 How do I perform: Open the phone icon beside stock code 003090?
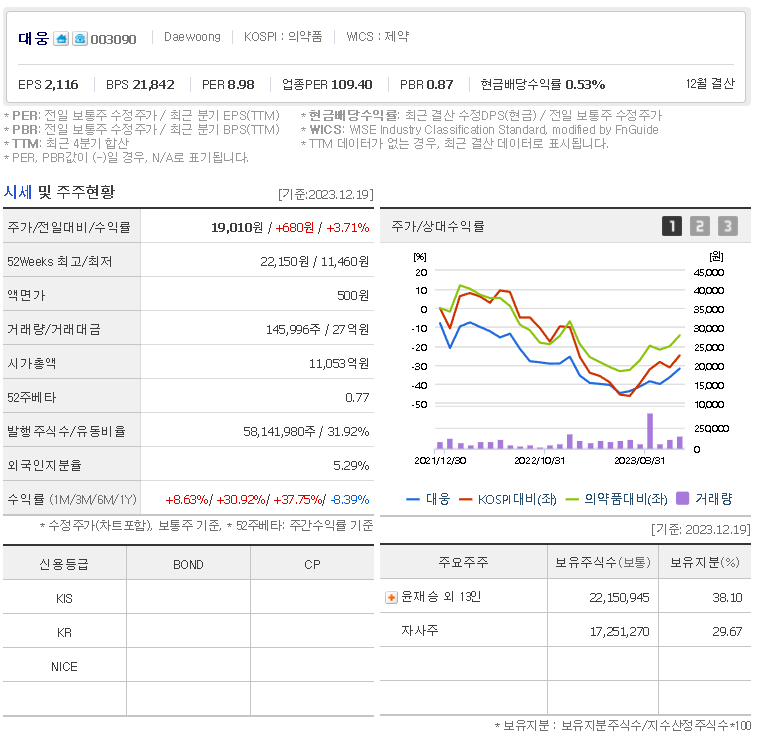(x=80, y=39)
